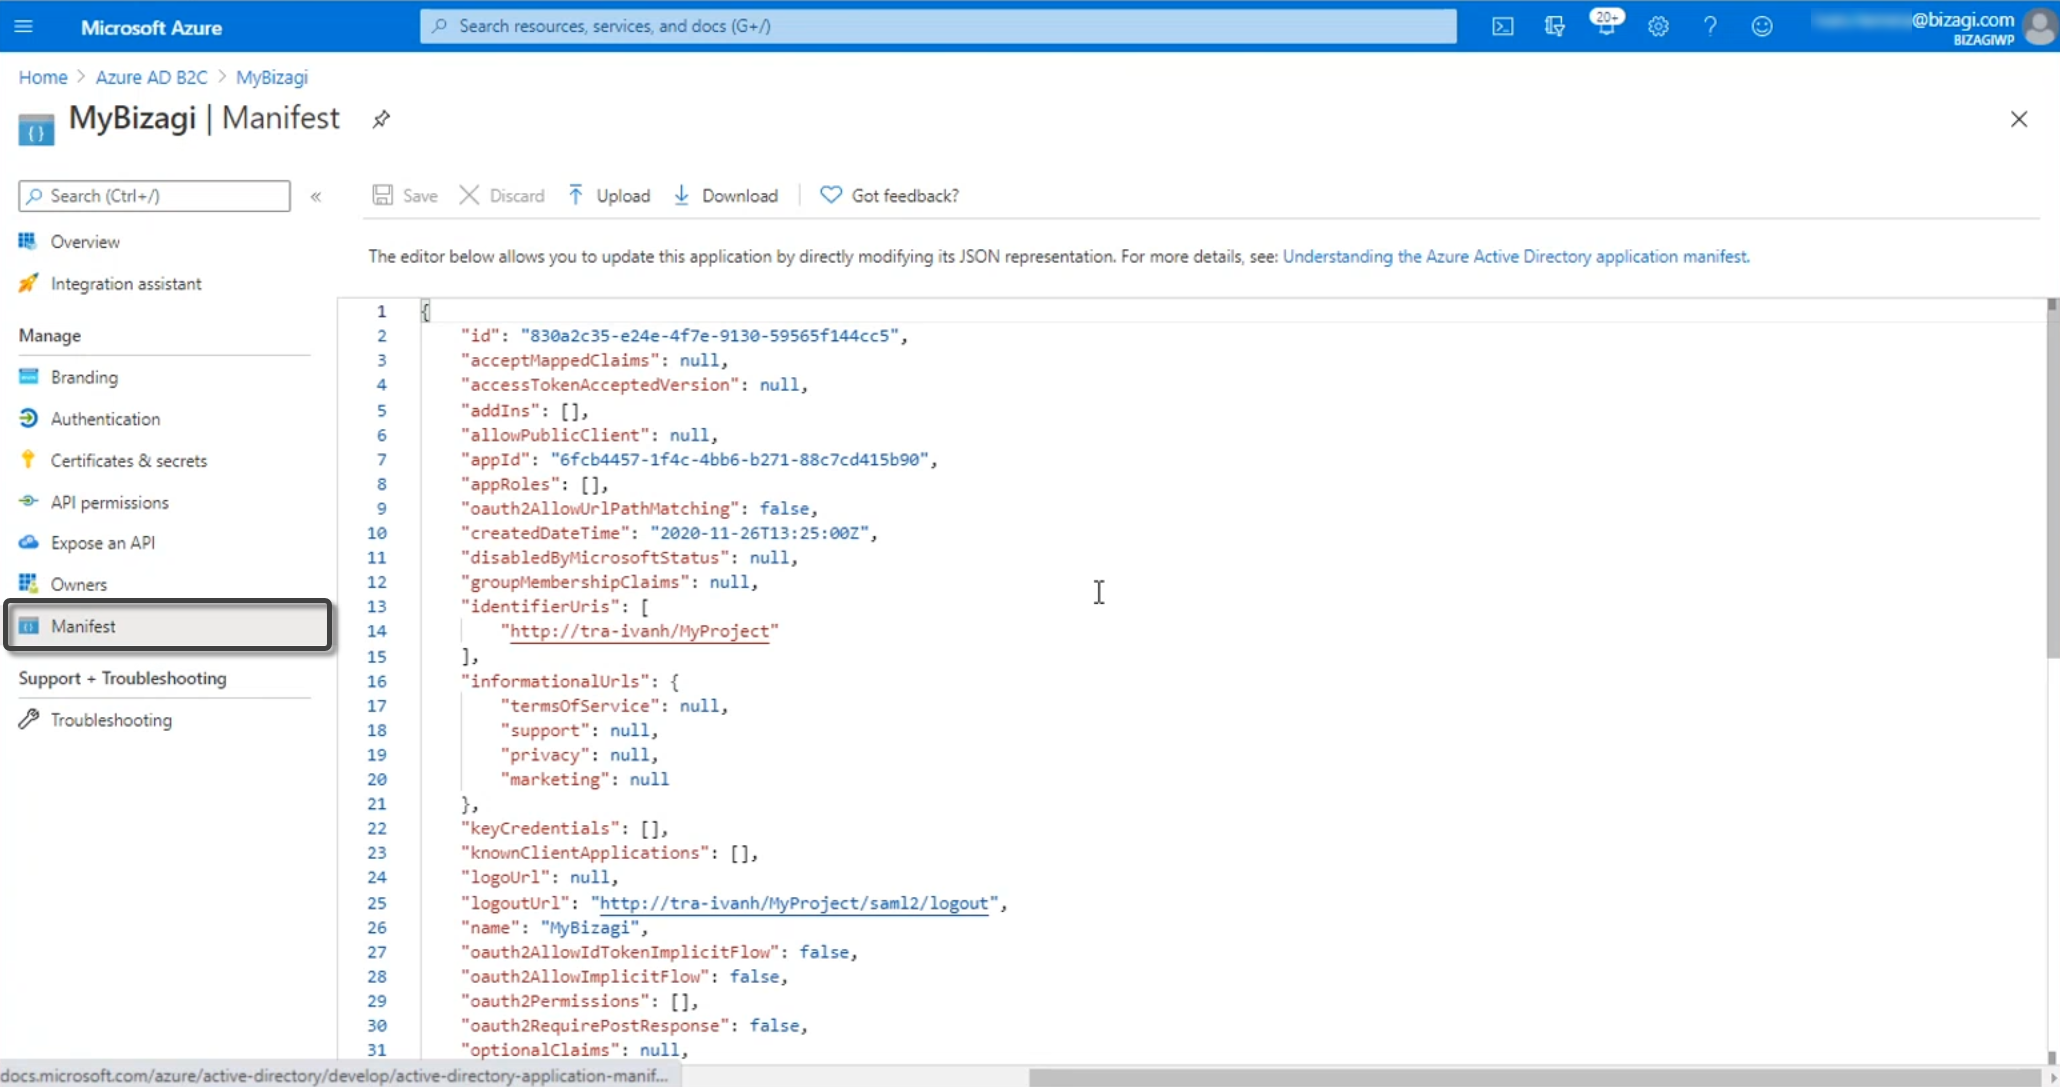This screenshot has width=2060, height=1087.
Task: Click the appId value "6fcb4457-1f4c-4bb6-b271-88c7cd415b90"
Action: click(739, 459)
